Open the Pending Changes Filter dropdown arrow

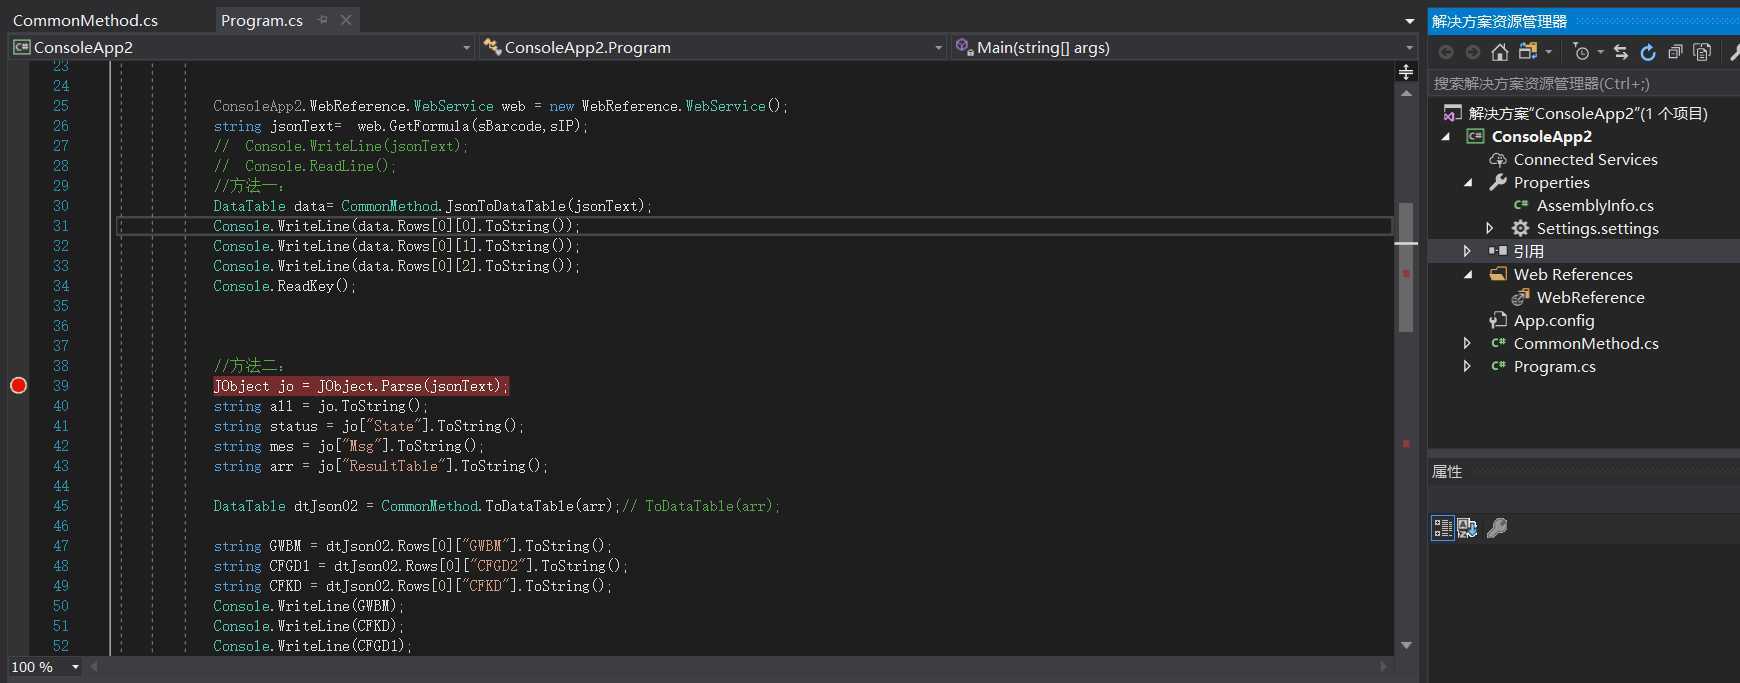(x=1600, y=52)
